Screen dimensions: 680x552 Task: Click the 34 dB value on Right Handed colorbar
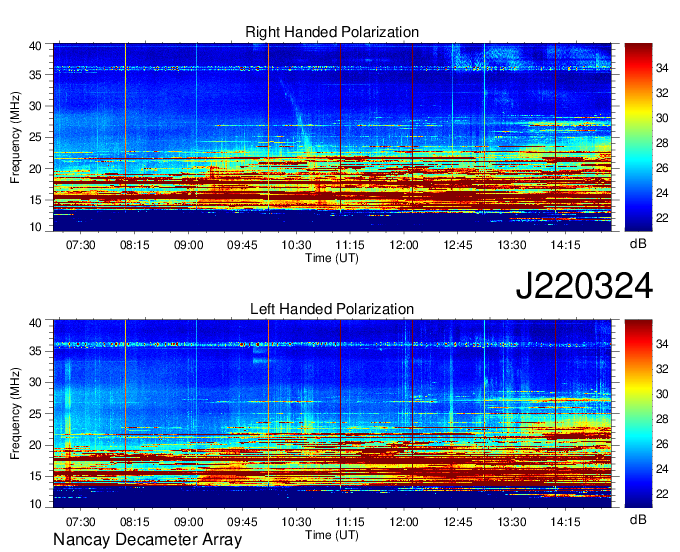662,68
